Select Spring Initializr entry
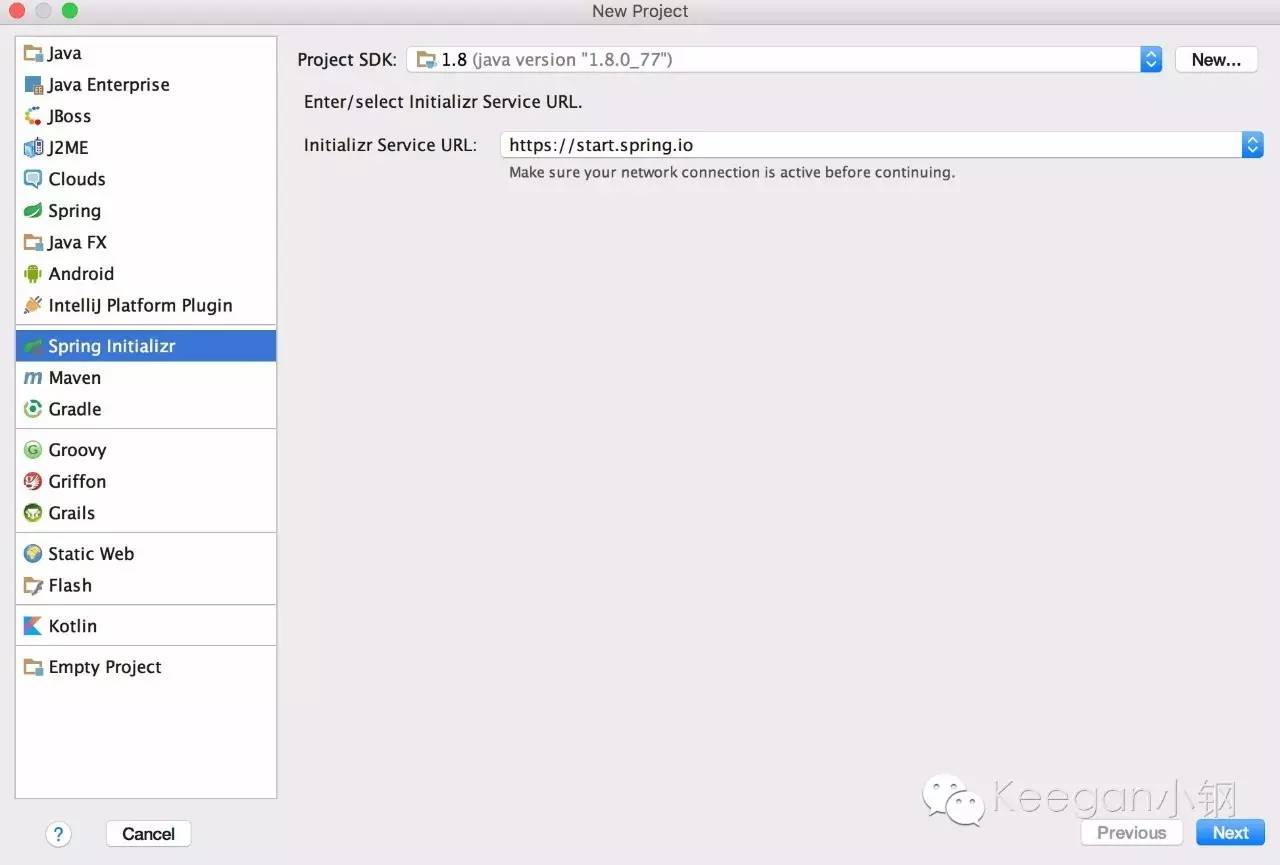1280x865 pixels. click(146, 346)
